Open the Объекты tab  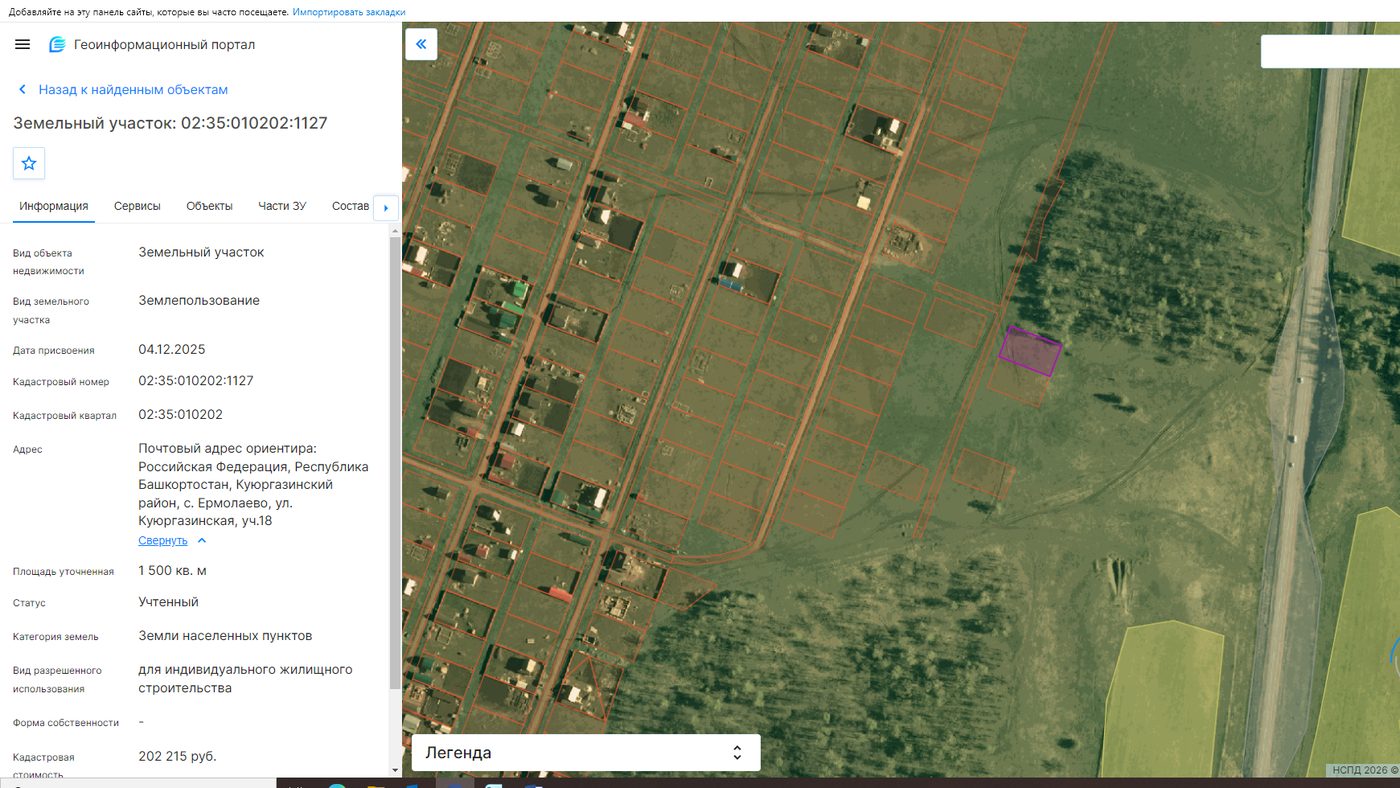click(209, 206)
